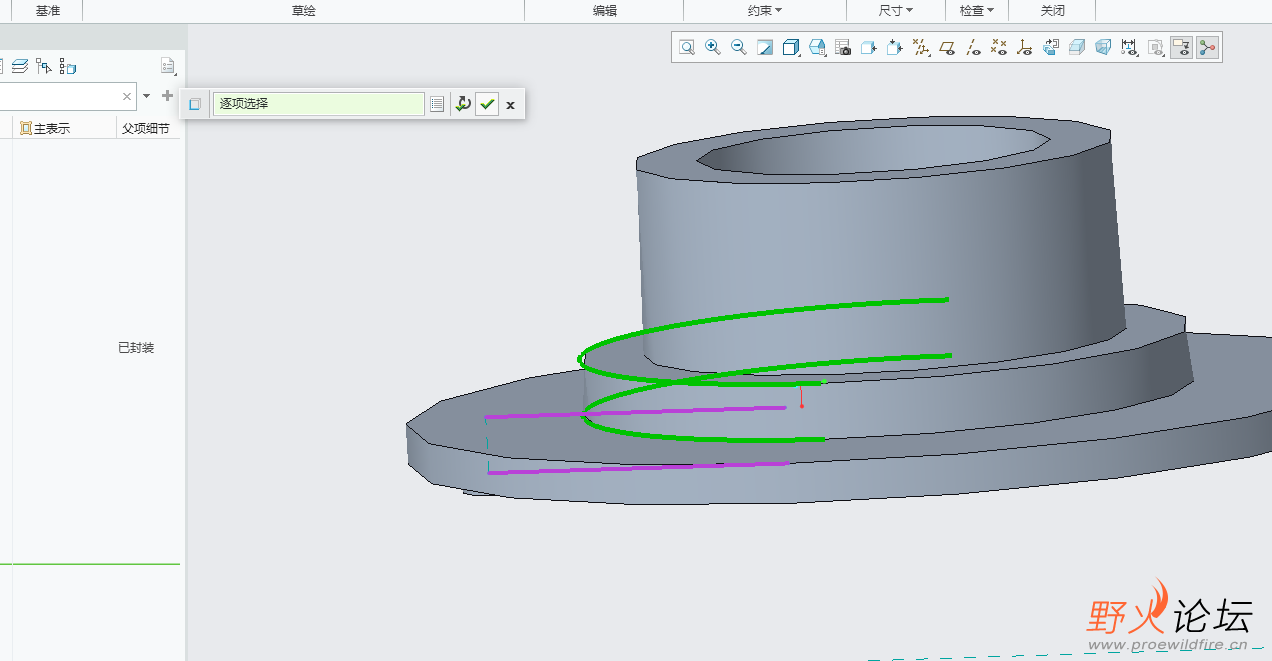Cancel selection with the X button
The image size is (1272, 661).
click(x=510, y=104)
